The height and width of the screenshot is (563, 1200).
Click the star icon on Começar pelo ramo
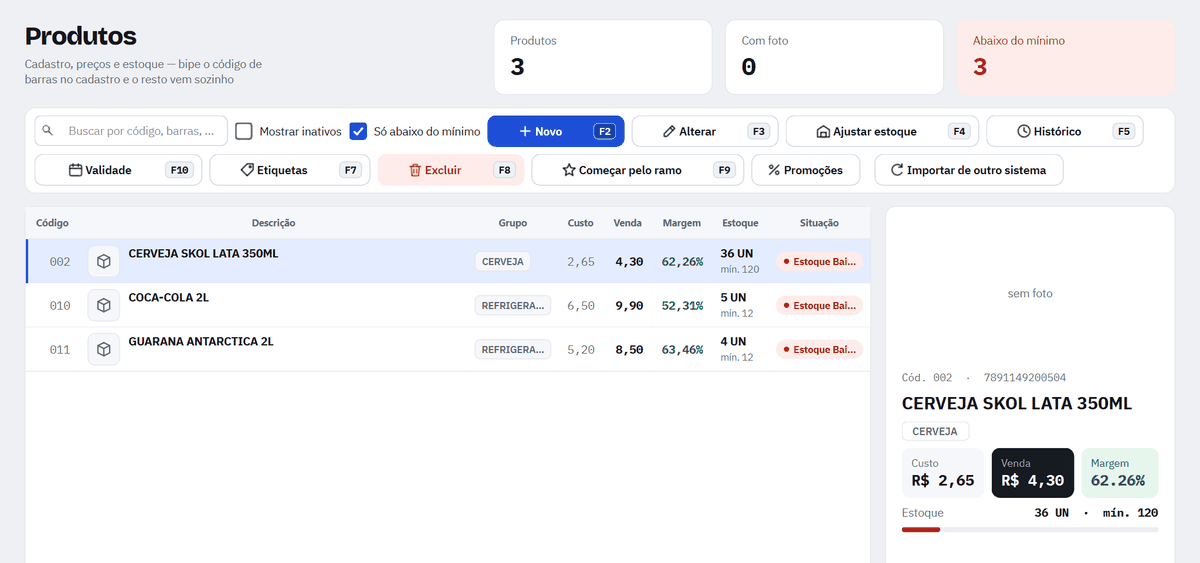pyautogui.click(x=569, y=170)
